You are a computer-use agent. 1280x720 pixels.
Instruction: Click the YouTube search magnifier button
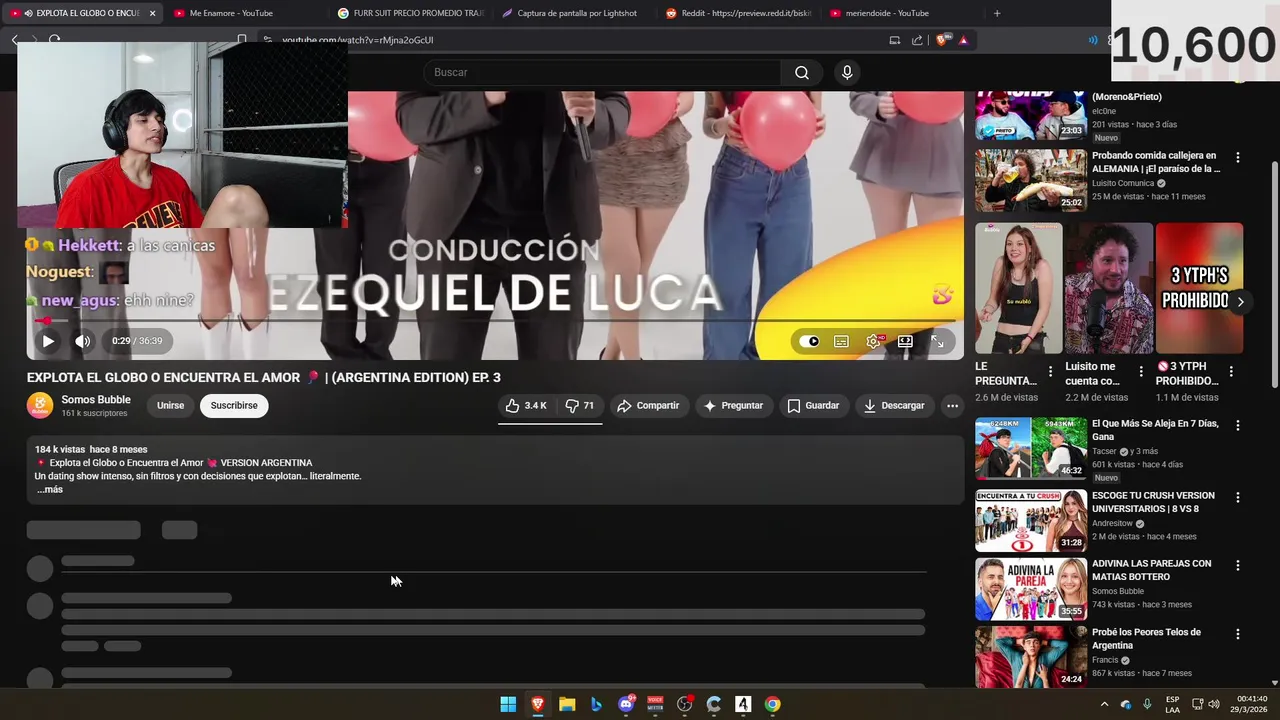click(802, 72)
